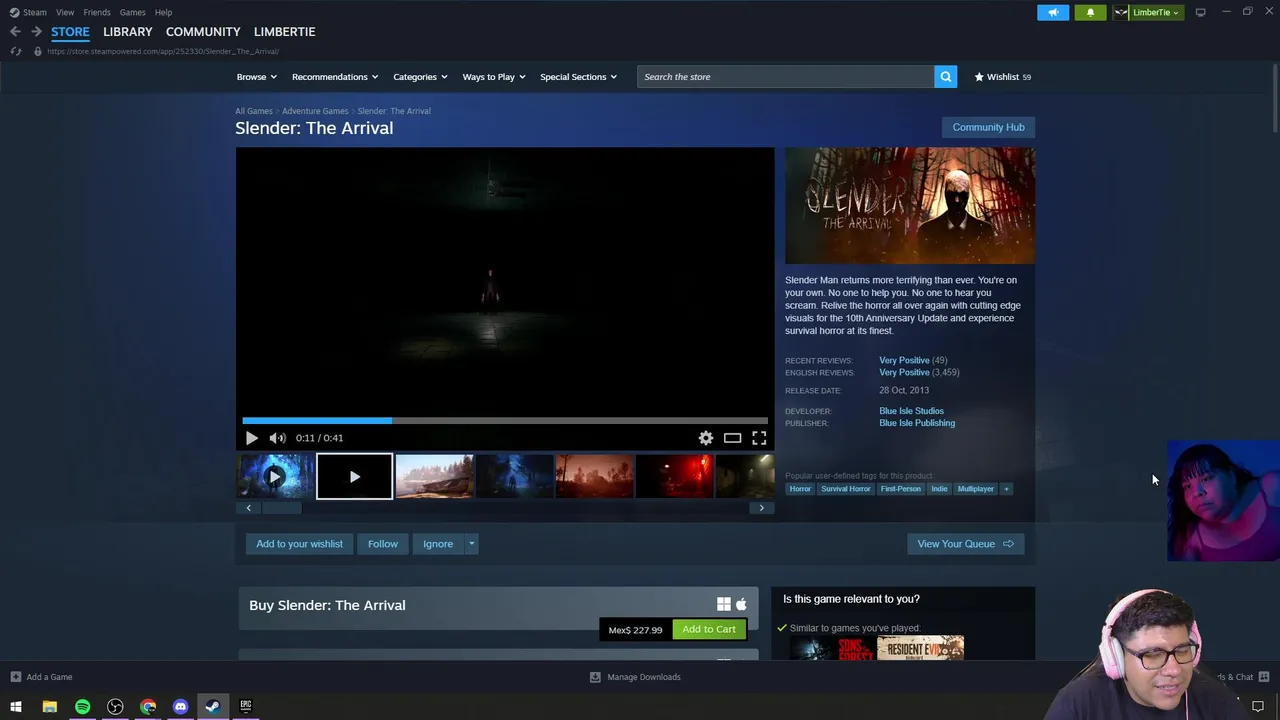Seek in the trailer progress bar

(x=505, y=421)
